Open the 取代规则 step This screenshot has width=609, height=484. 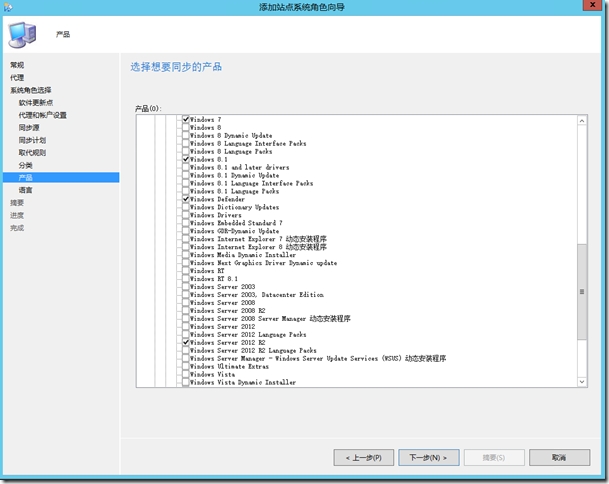tap(32, 152)
